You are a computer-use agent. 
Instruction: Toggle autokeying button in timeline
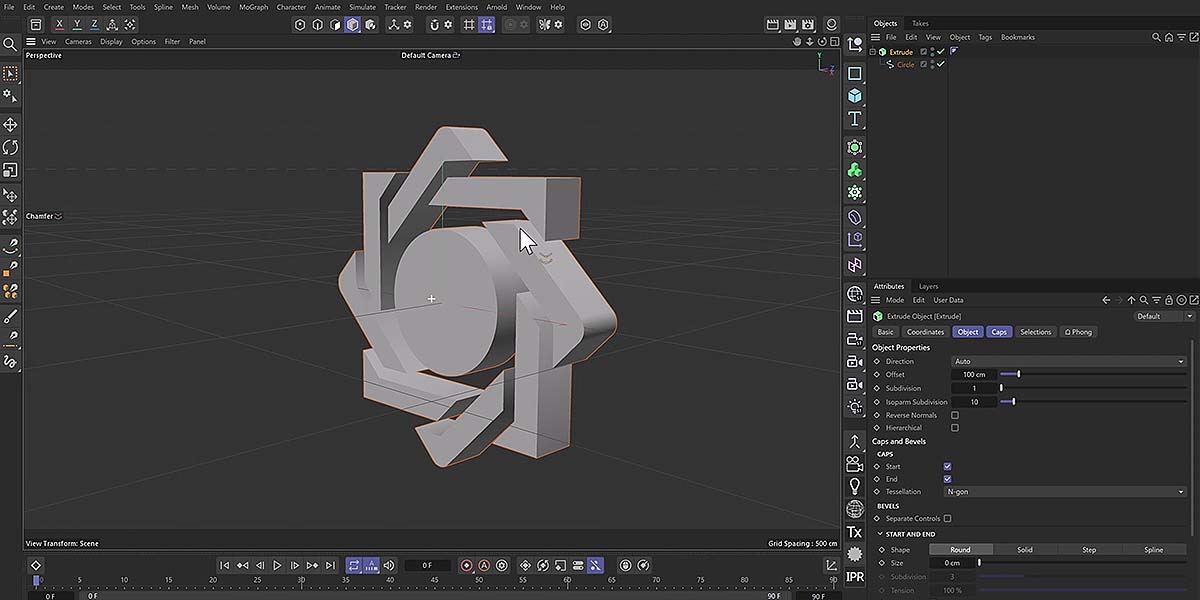484,565
